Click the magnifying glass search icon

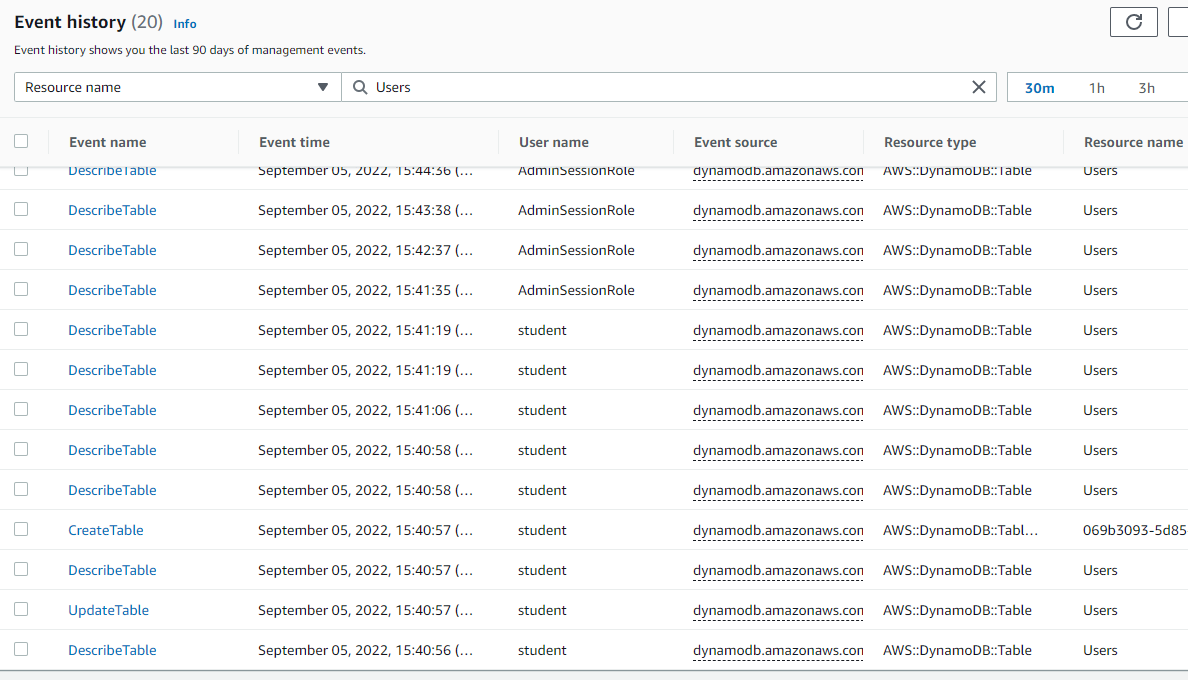click(x=359, y=87)
